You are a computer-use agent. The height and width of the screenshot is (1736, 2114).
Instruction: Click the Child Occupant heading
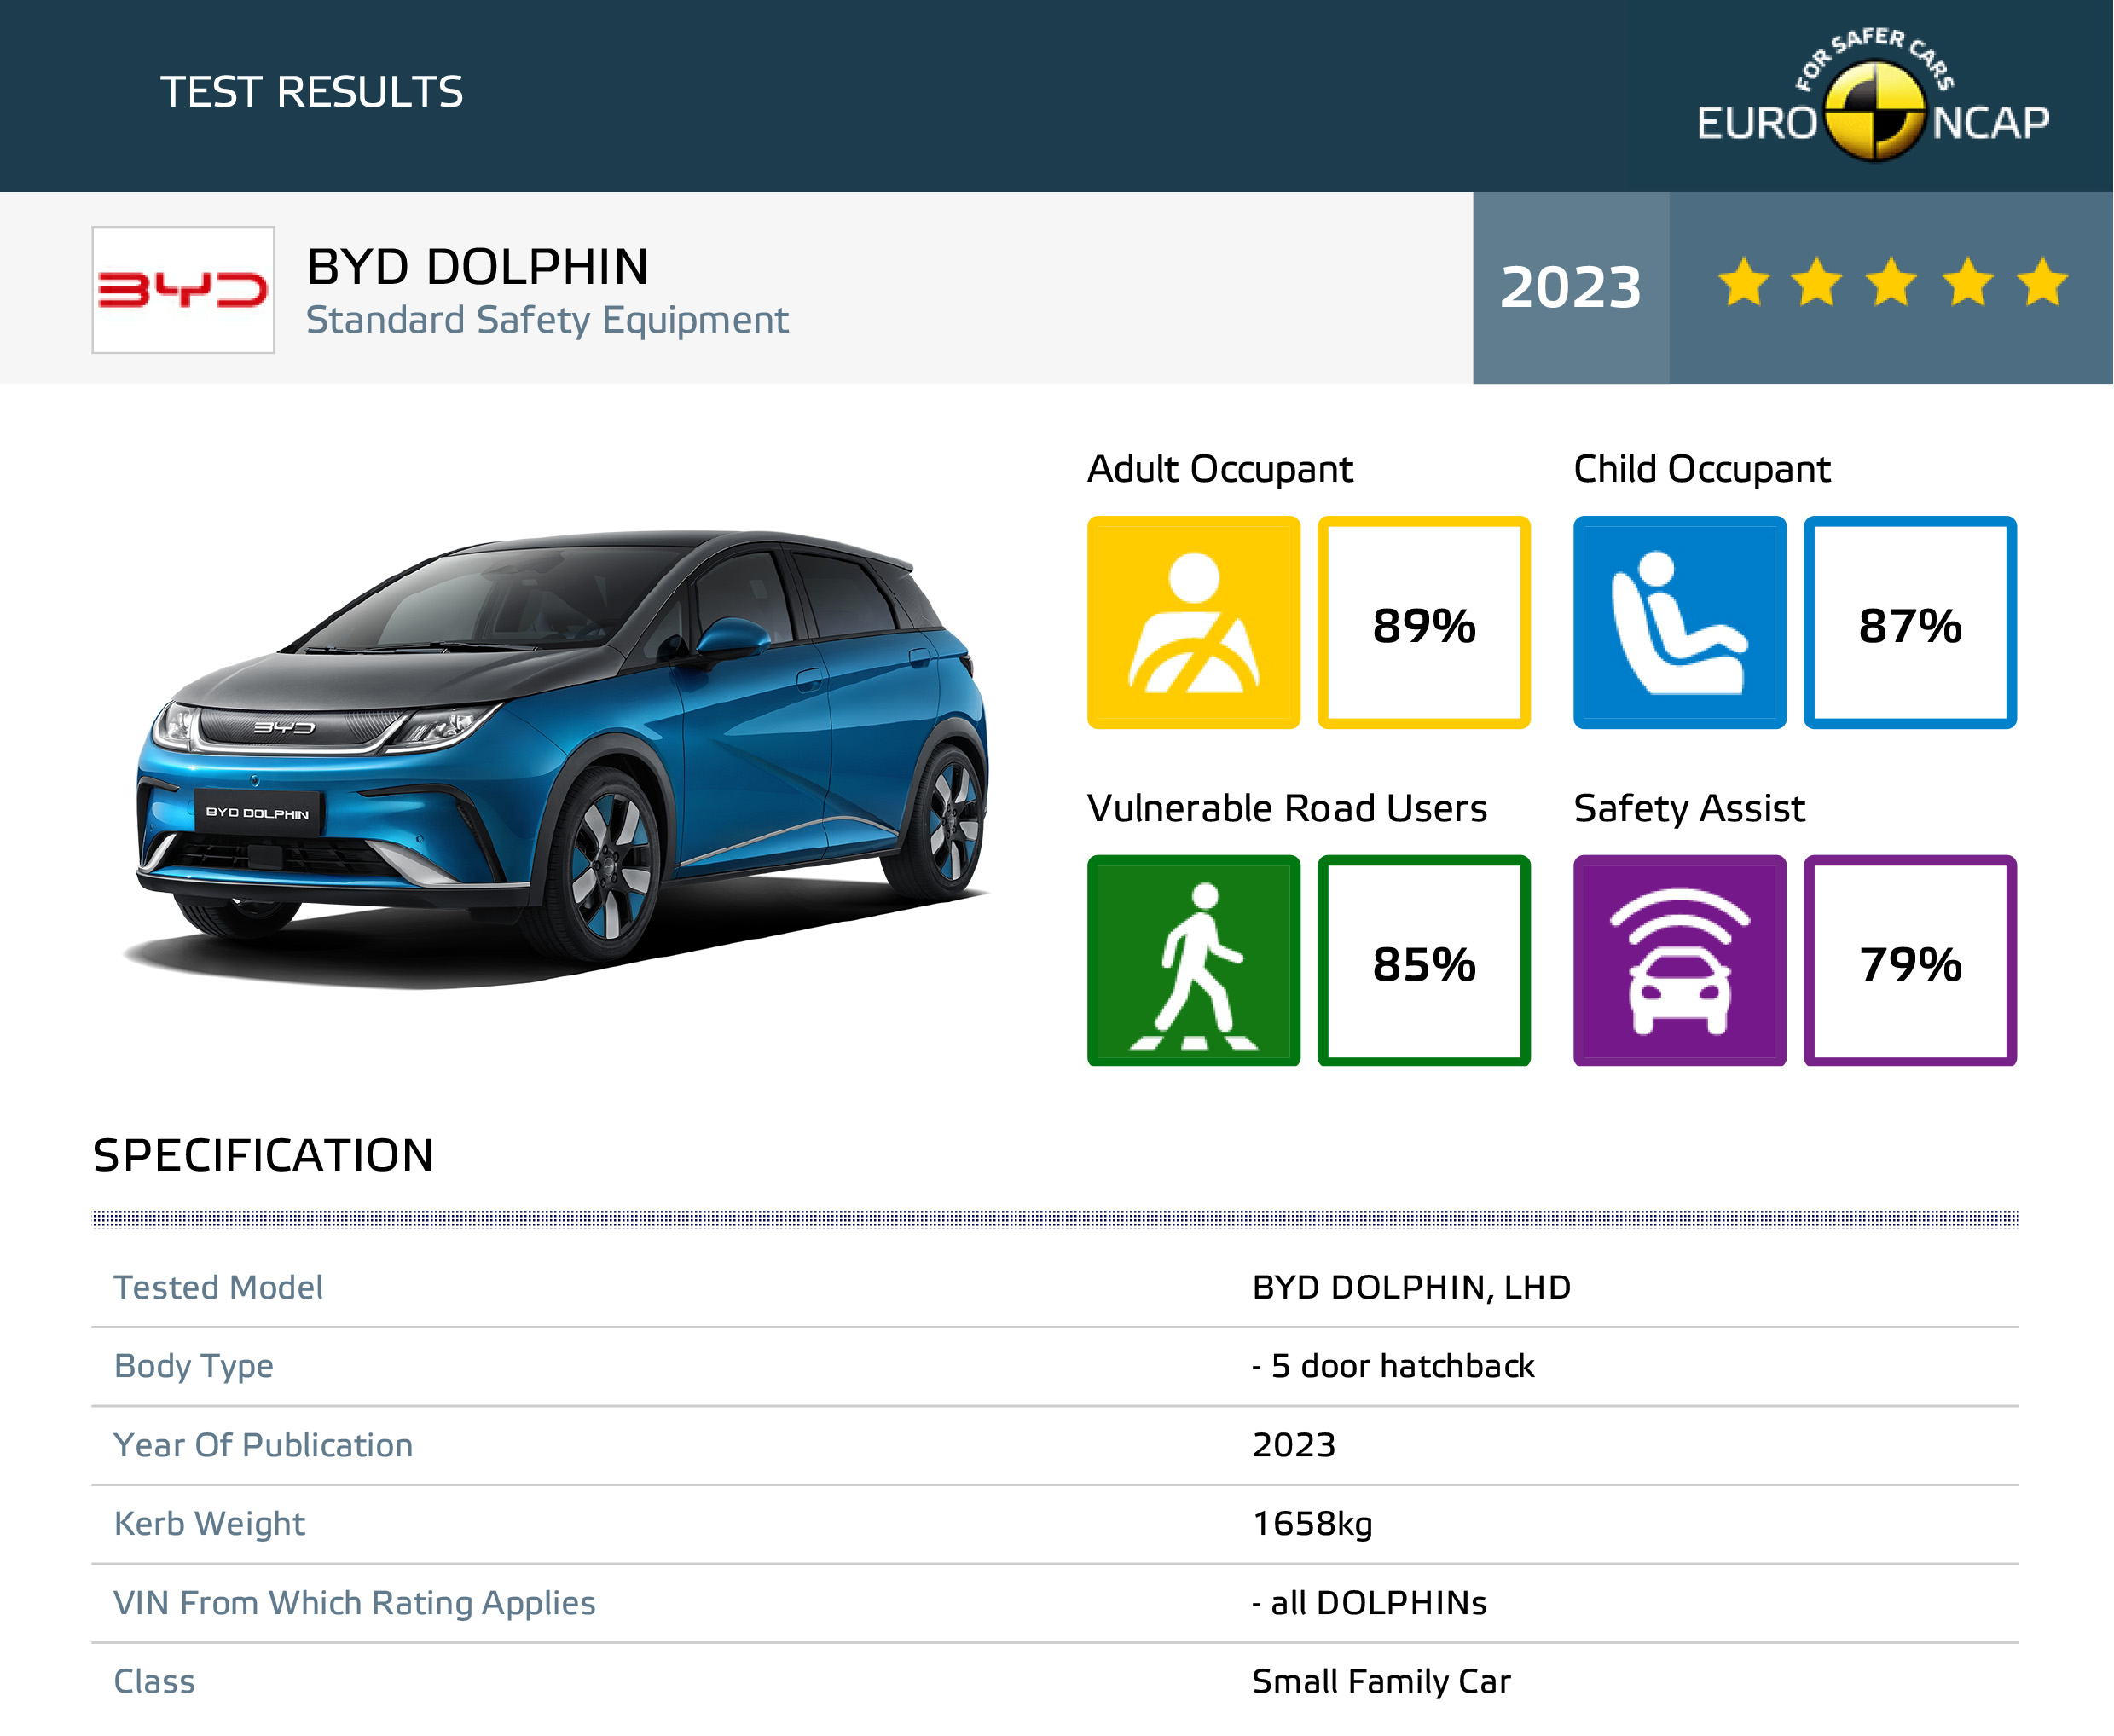click(1701, 469)
